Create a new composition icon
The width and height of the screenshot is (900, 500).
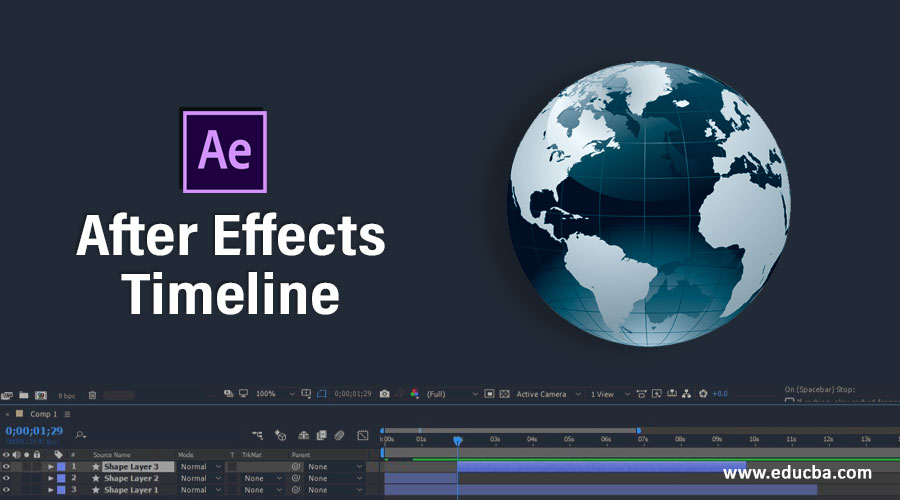click(41, 395)
